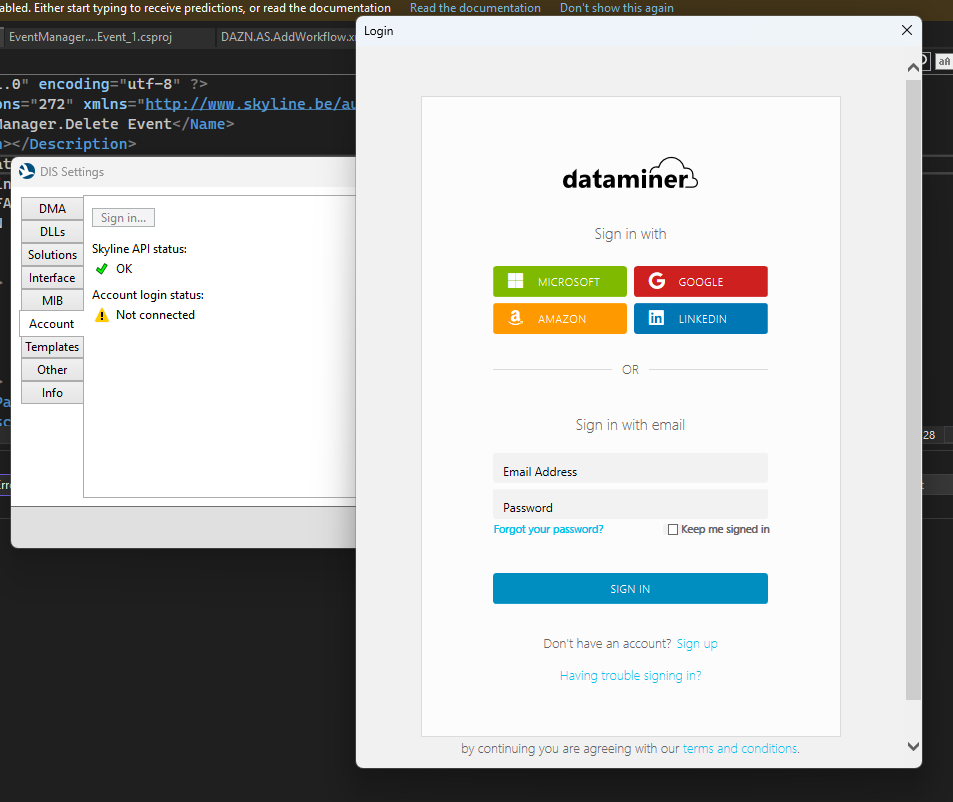Click Don't show this again

click(616, 8)
